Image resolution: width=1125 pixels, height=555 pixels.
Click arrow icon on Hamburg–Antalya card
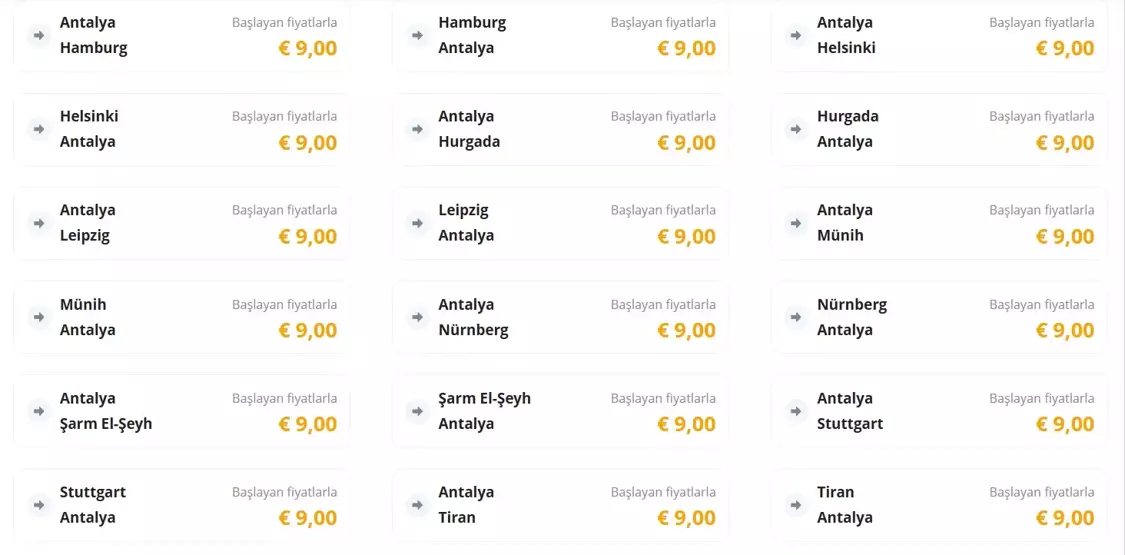pyautogui.click(x=417, y=35)
